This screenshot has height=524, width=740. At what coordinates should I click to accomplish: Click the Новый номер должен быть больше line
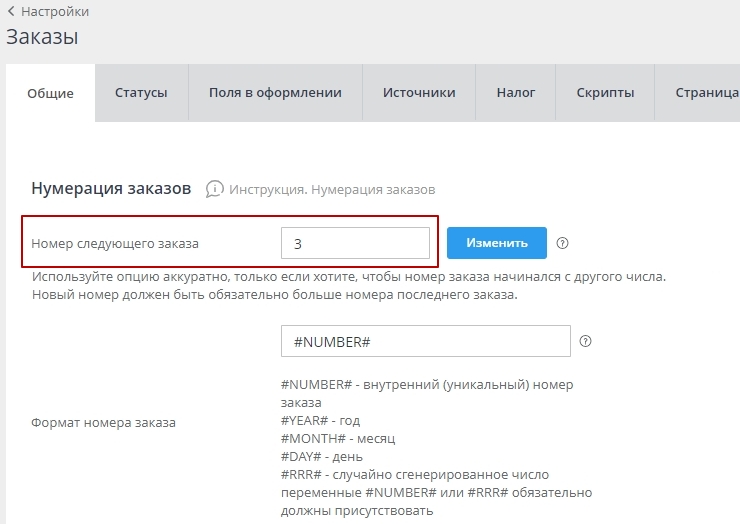pos(275,295)
